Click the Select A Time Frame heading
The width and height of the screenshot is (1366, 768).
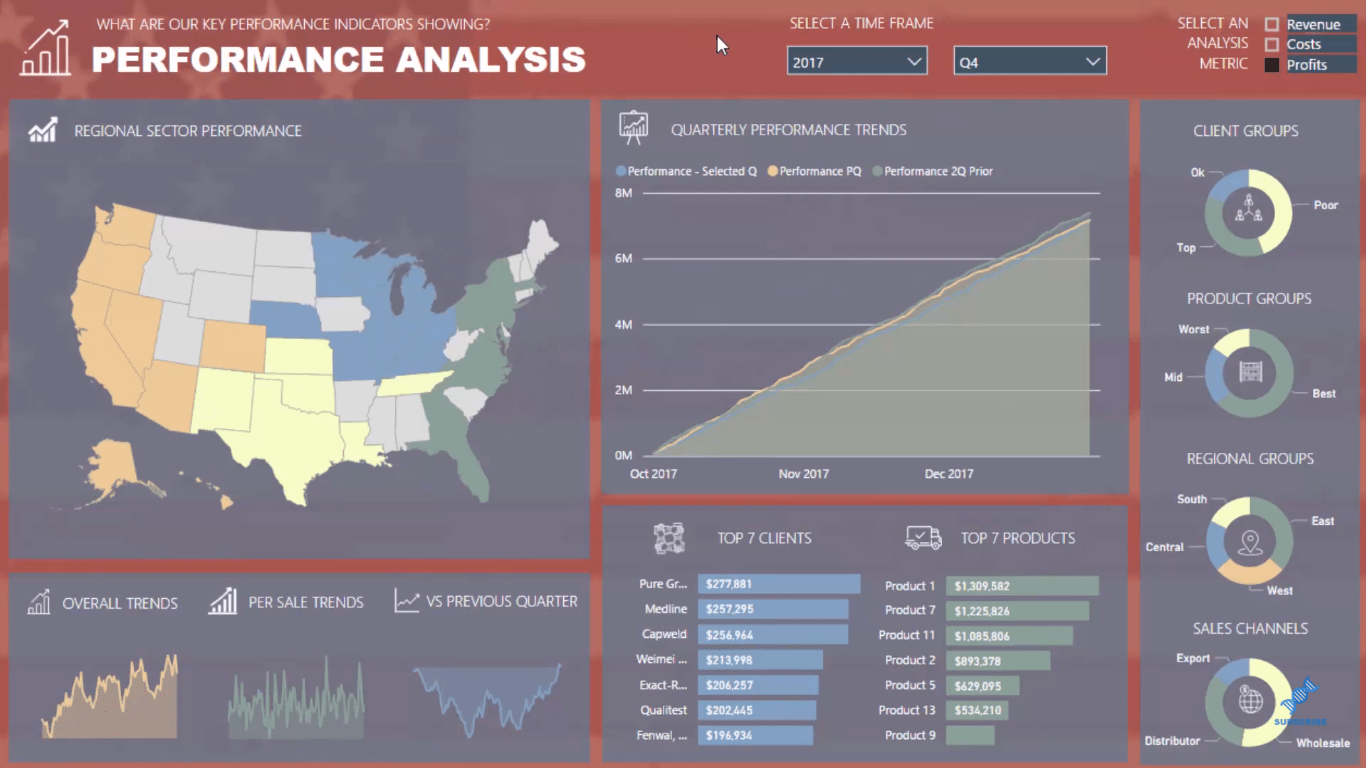[861, 23]
